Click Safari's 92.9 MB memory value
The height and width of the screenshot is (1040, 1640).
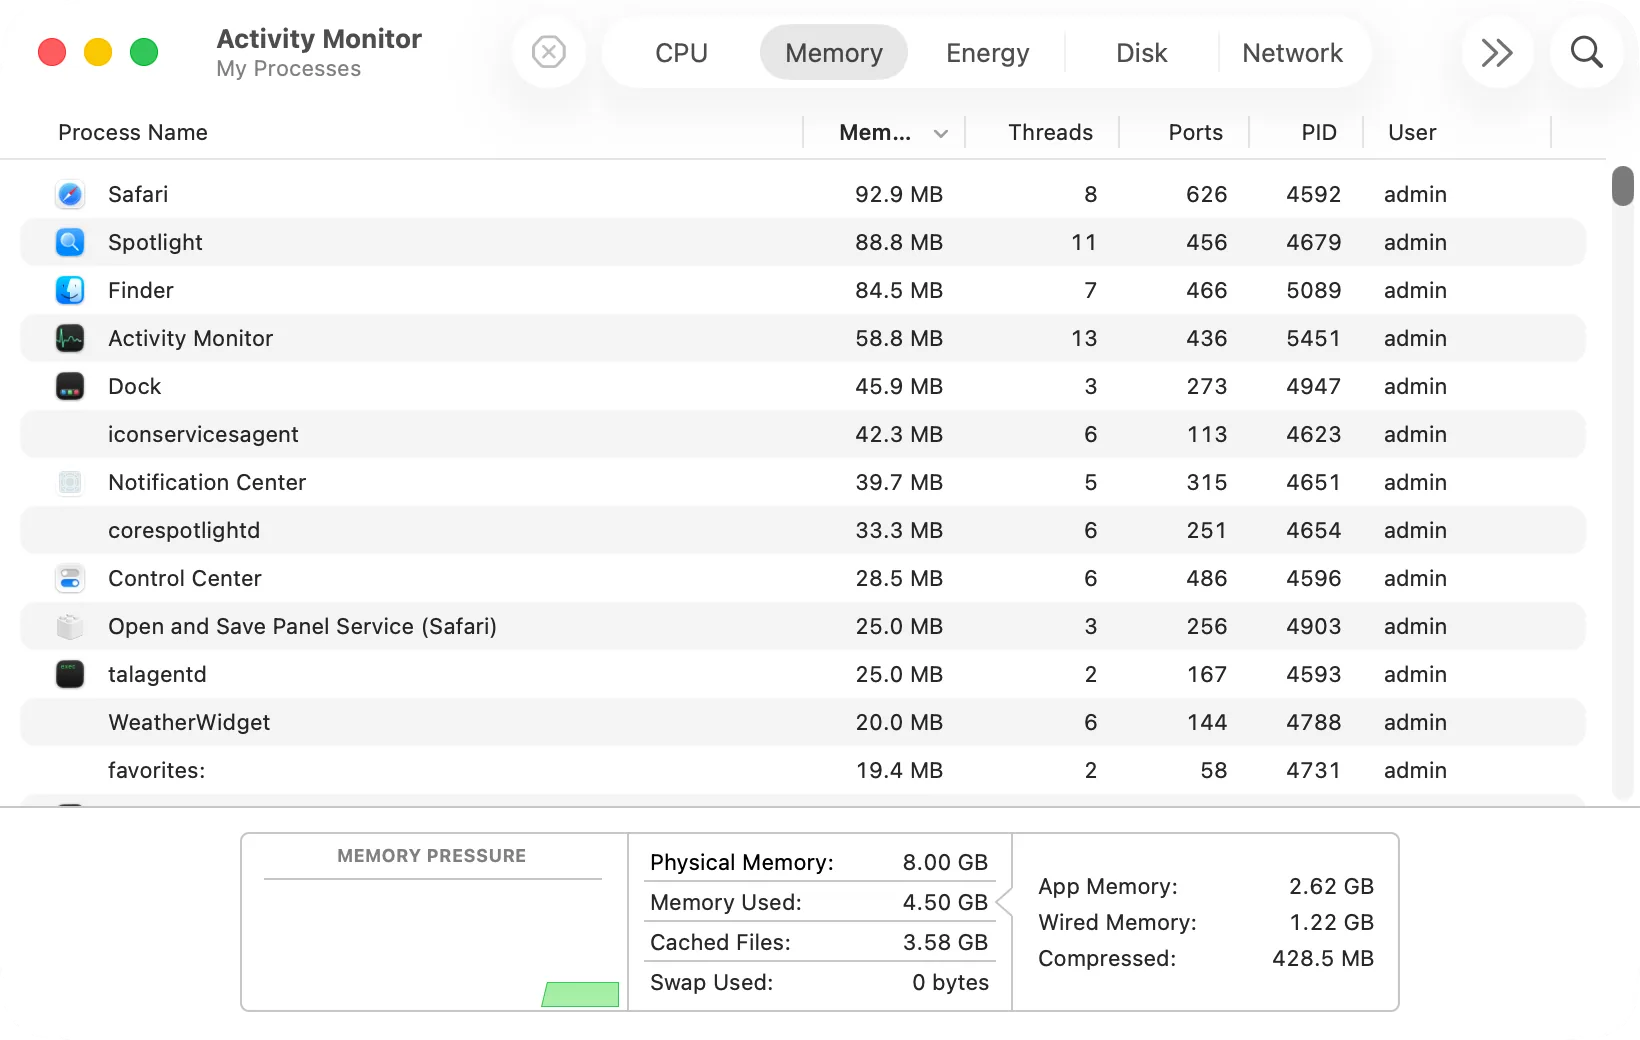(899, 194)
